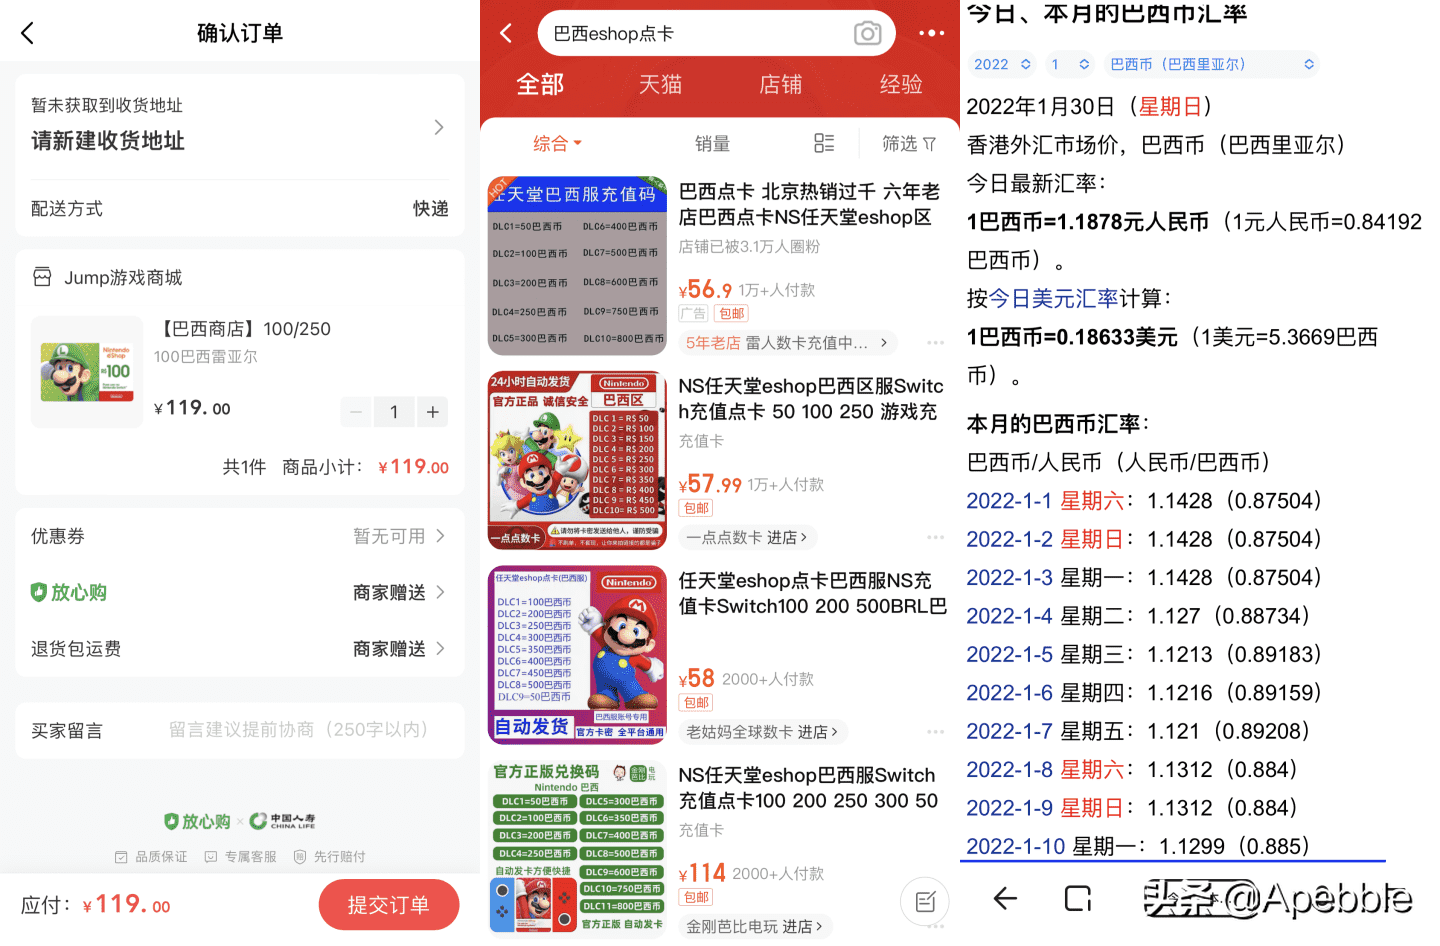Open the year 2022 dropdown
This screenshot has height=946, width=1440.
[x=1002, y=64]
